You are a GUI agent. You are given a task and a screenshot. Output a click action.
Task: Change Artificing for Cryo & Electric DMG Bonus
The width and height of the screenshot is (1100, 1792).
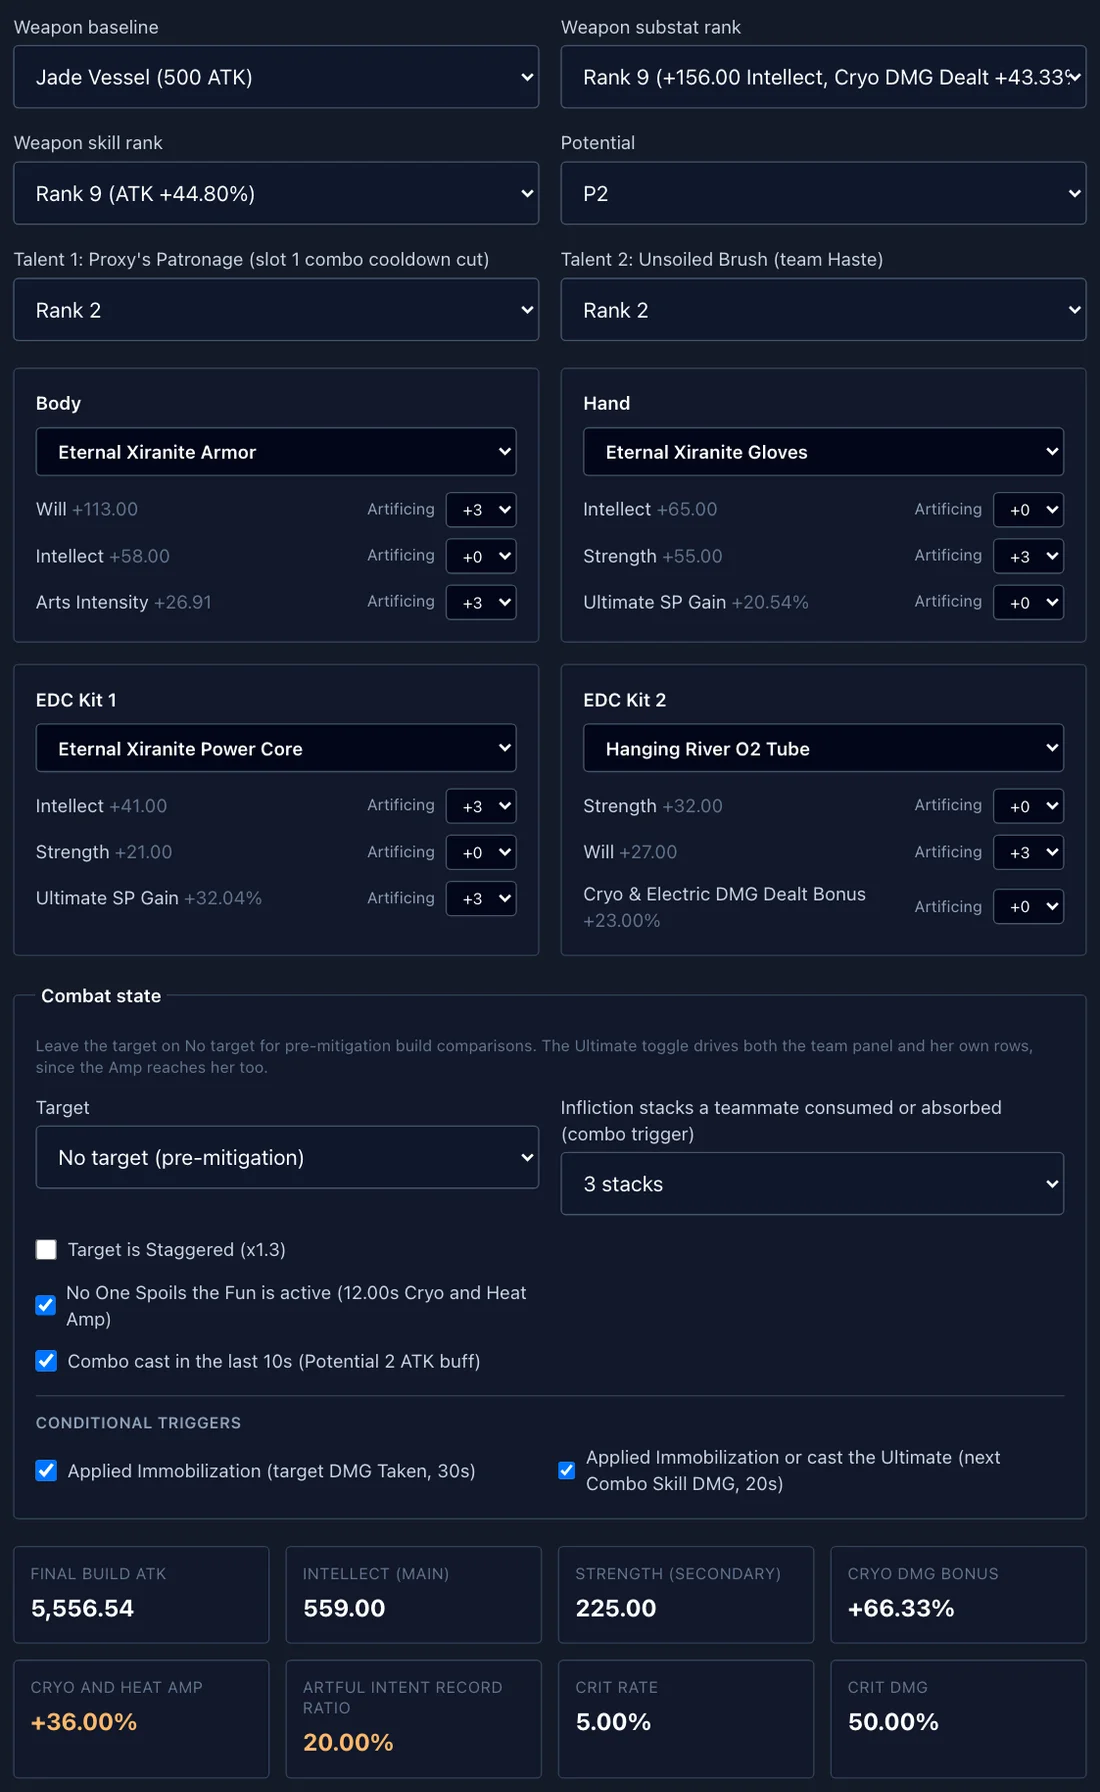1028,906
